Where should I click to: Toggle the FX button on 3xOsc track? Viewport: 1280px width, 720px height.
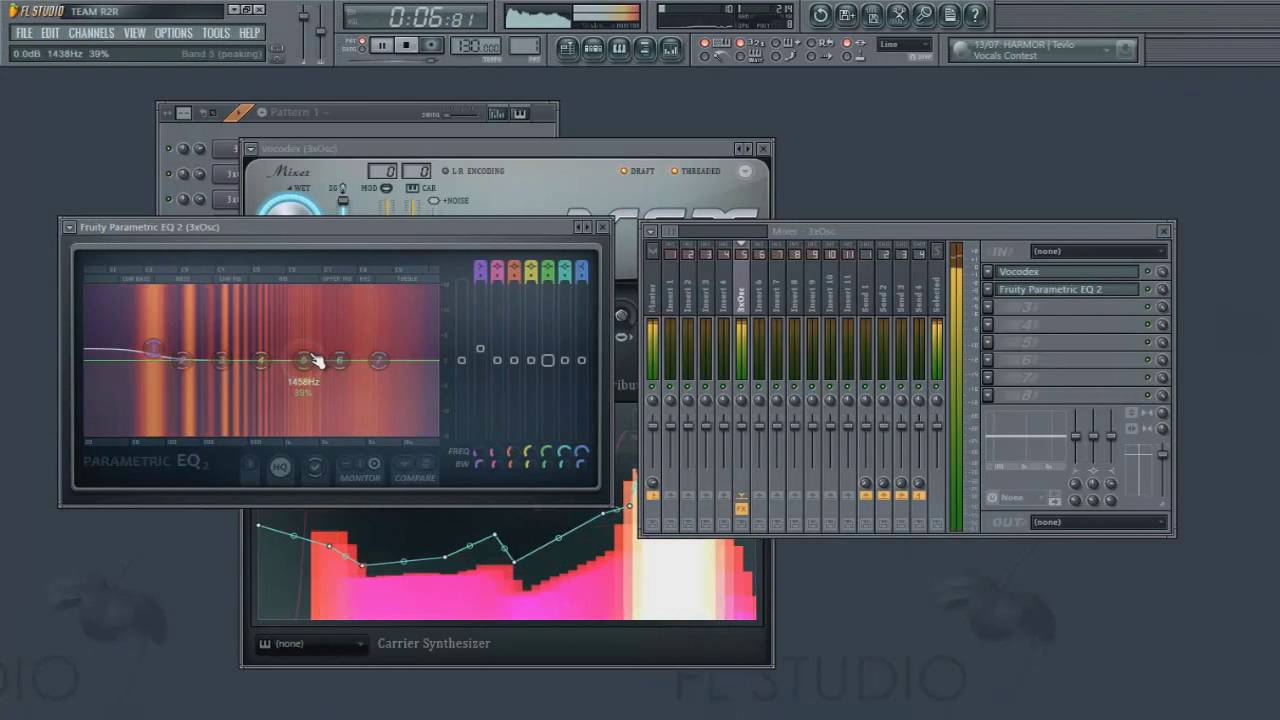pyautogui.click(x=741, y=509)
